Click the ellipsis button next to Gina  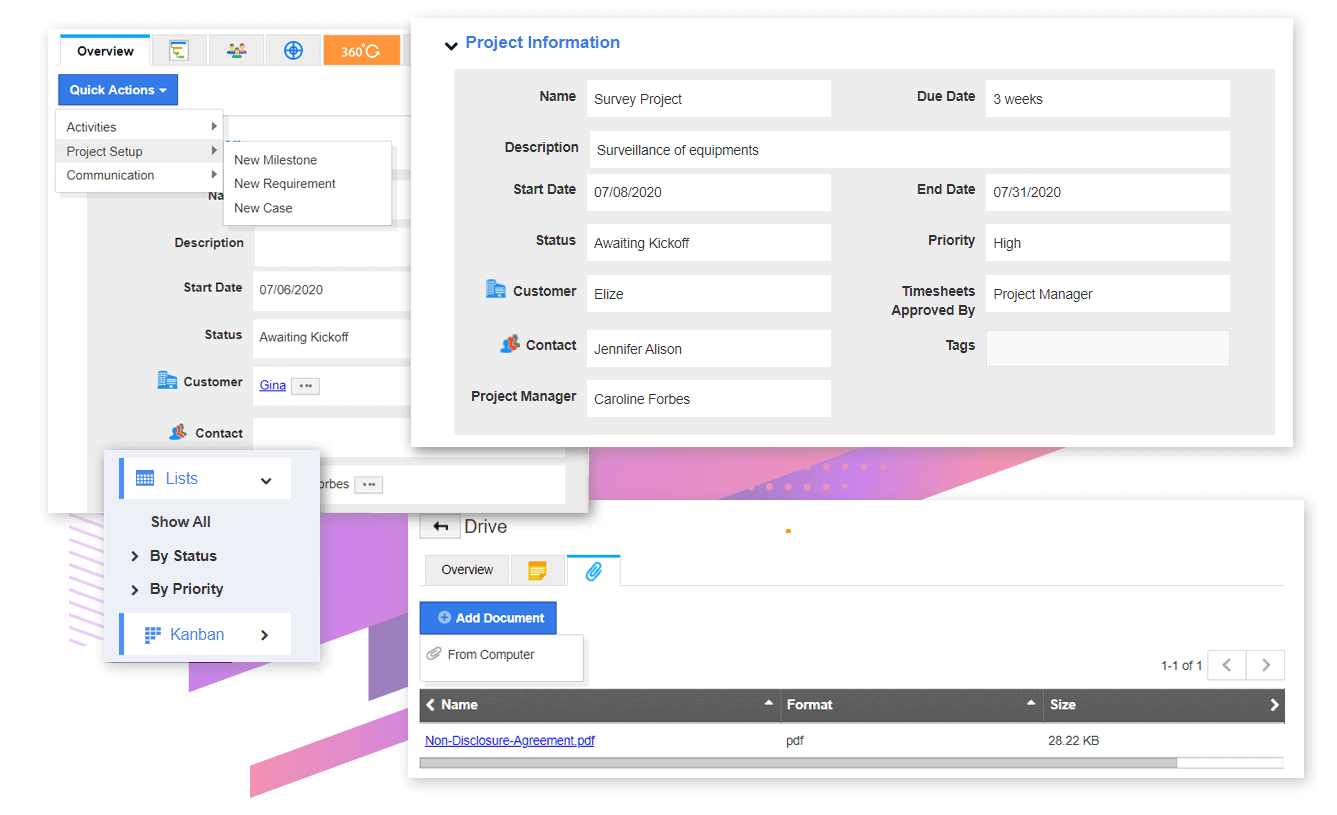pyautogui.click(x=305, y=386)
